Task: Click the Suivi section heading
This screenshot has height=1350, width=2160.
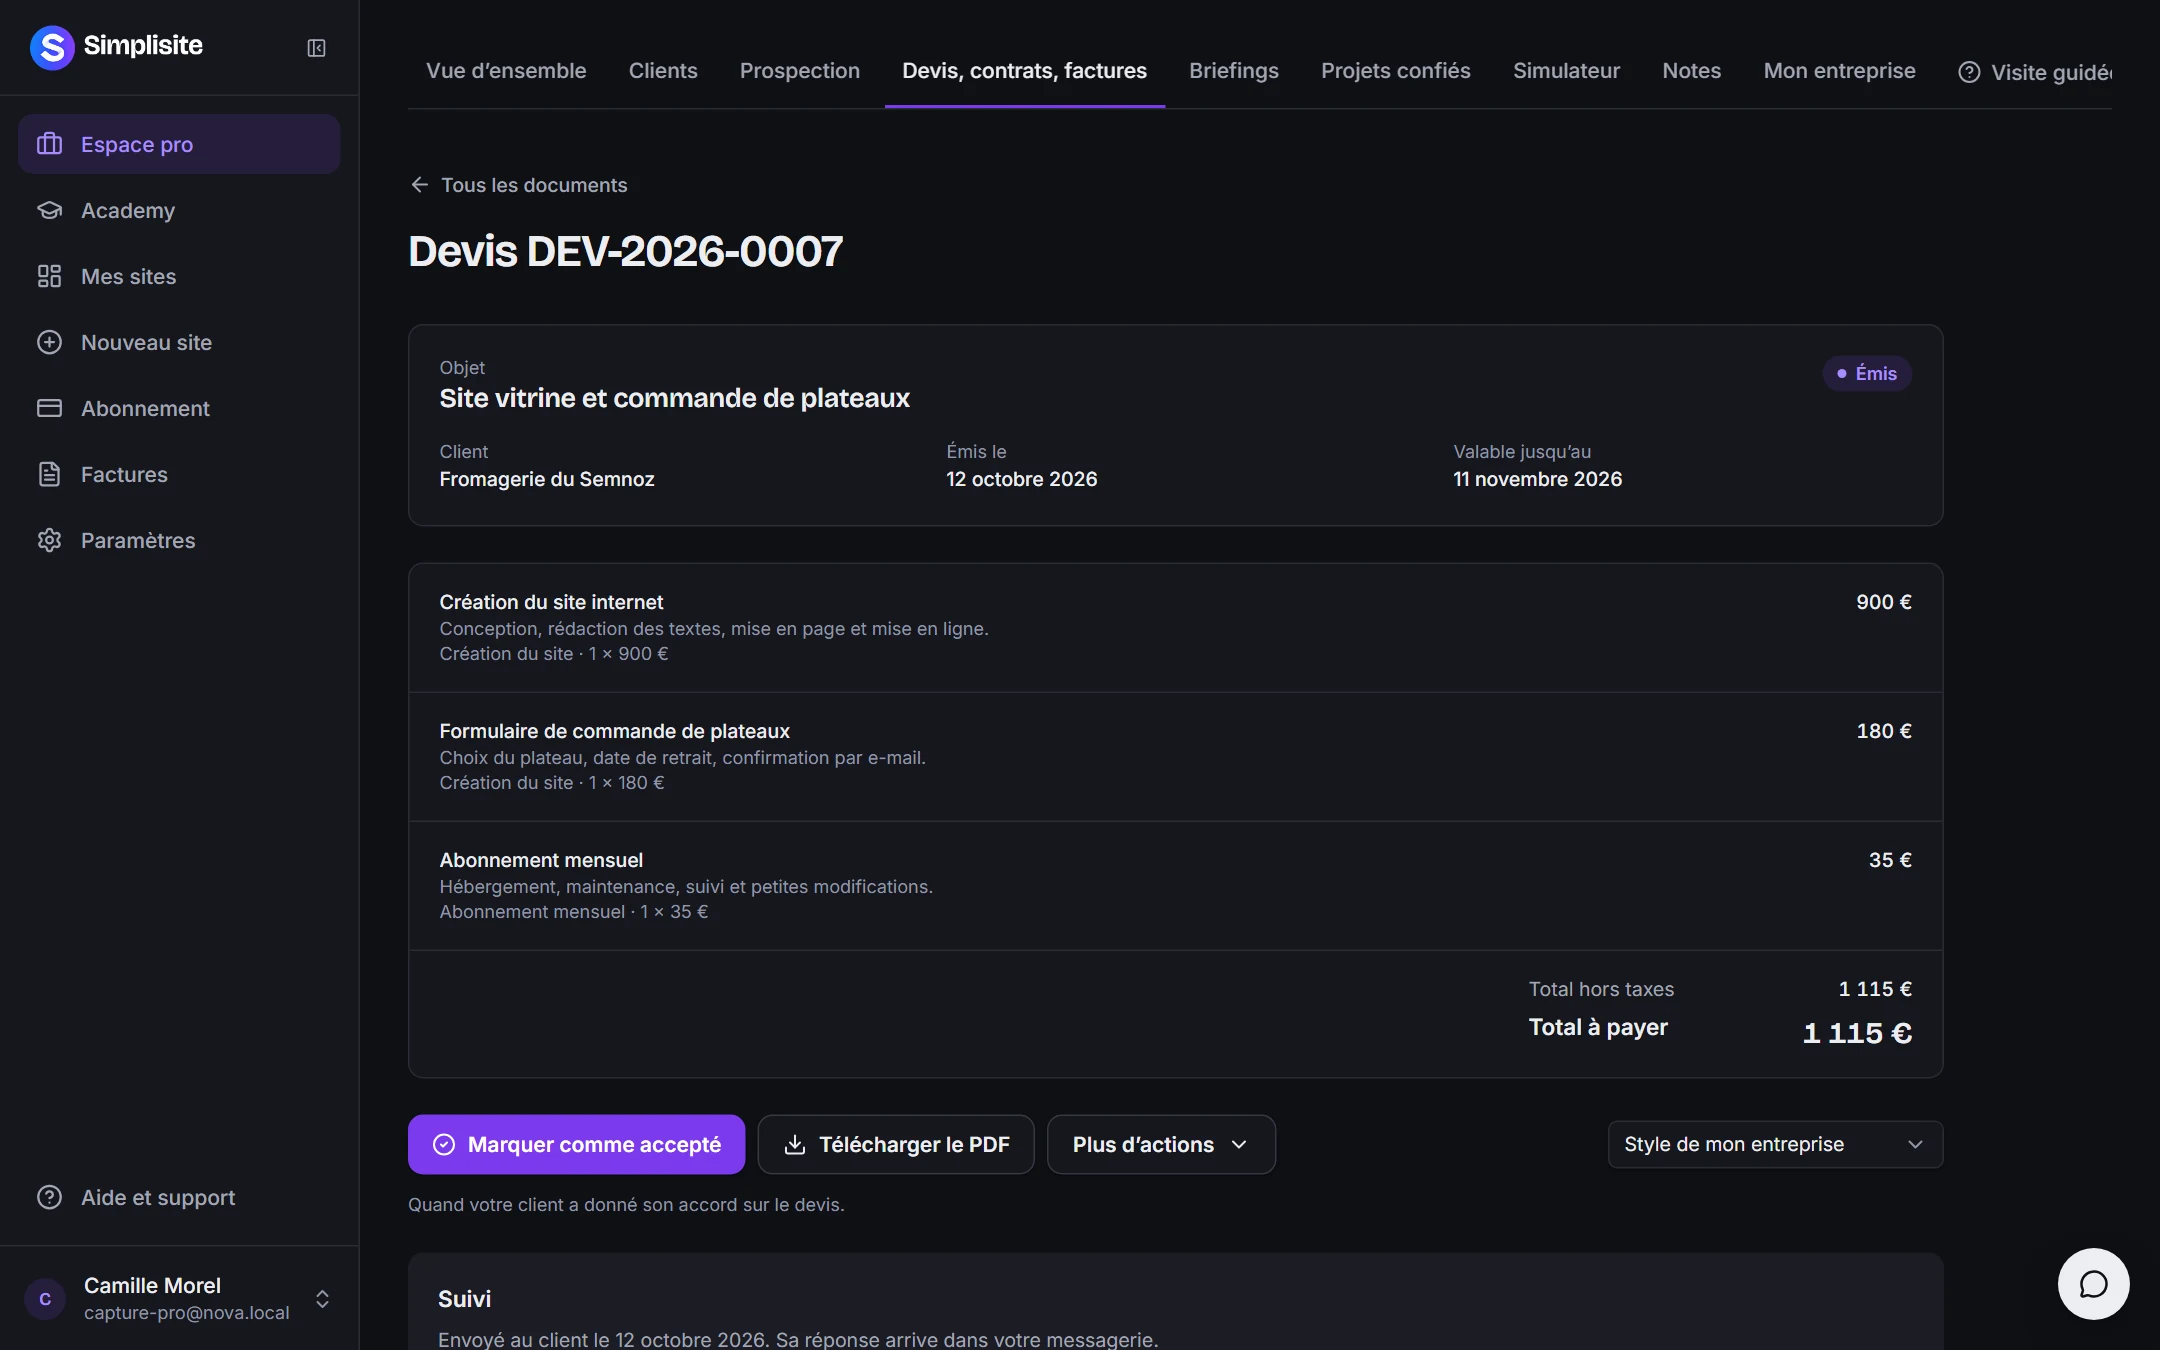Action: tap(464, 1299)
